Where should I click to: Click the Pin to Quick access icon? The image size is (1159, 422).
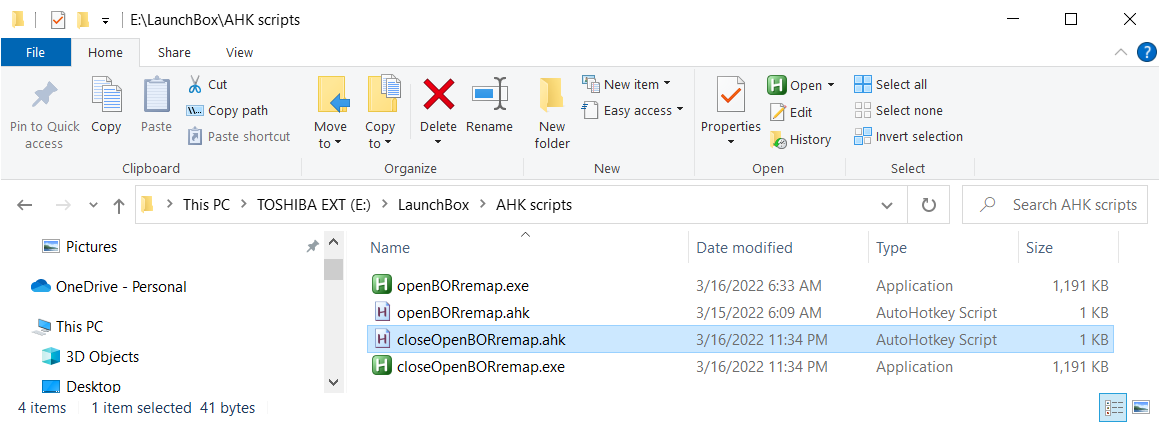click(44, 96)
